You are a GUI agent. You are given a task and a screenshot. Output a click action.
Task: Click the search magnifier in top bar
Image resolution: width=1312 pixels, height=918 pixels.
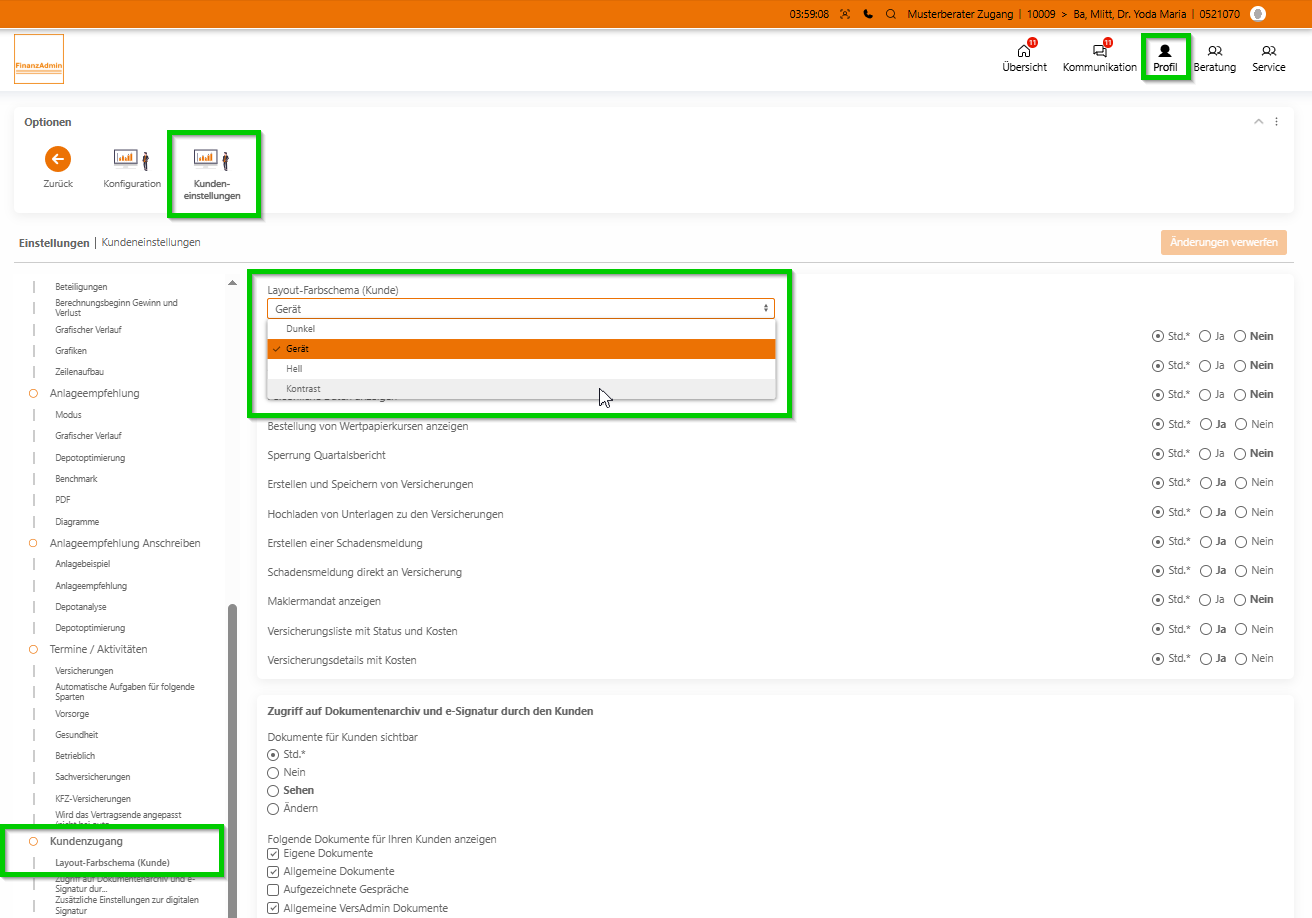pos(890,14)
